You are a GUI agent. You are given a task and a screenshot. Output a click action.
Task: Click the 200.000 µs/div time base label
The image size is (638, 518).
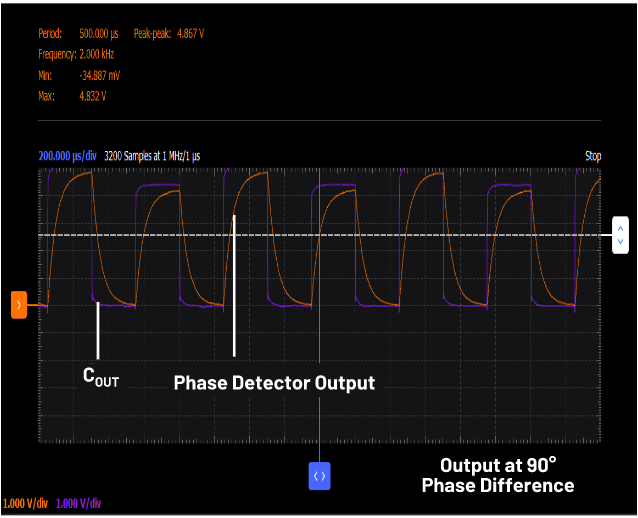coord(67,156)
